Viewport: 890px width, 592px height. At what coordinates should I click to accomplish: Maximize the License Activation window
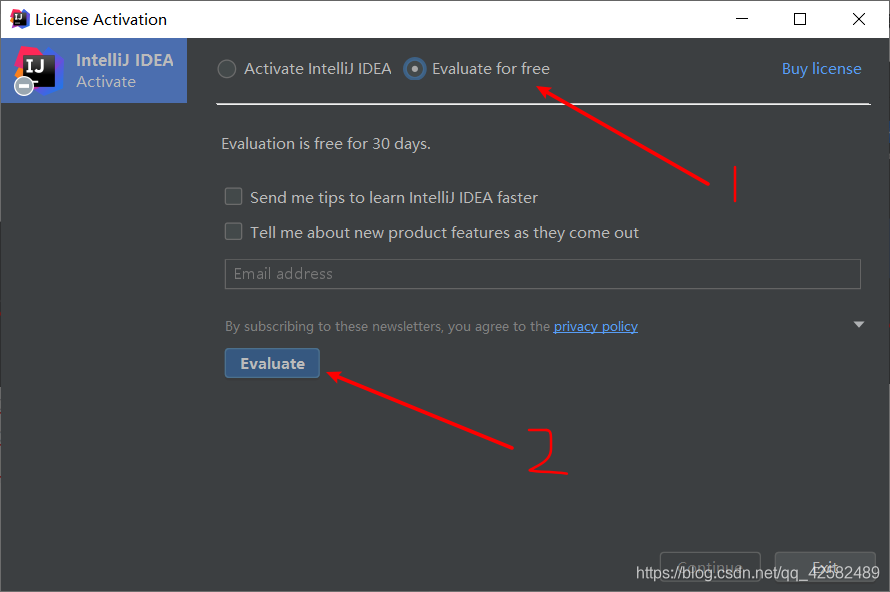click(800, 19)
